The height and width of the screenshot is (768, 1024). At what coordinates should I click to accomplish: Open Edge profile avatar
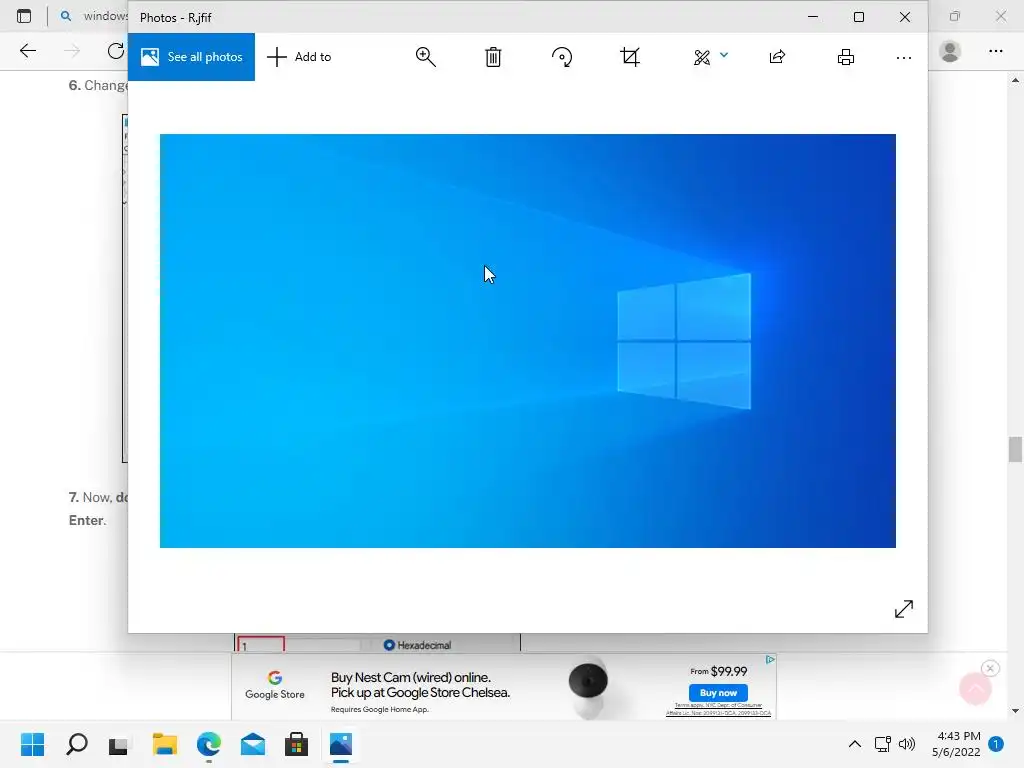click(x=950, y=51)
